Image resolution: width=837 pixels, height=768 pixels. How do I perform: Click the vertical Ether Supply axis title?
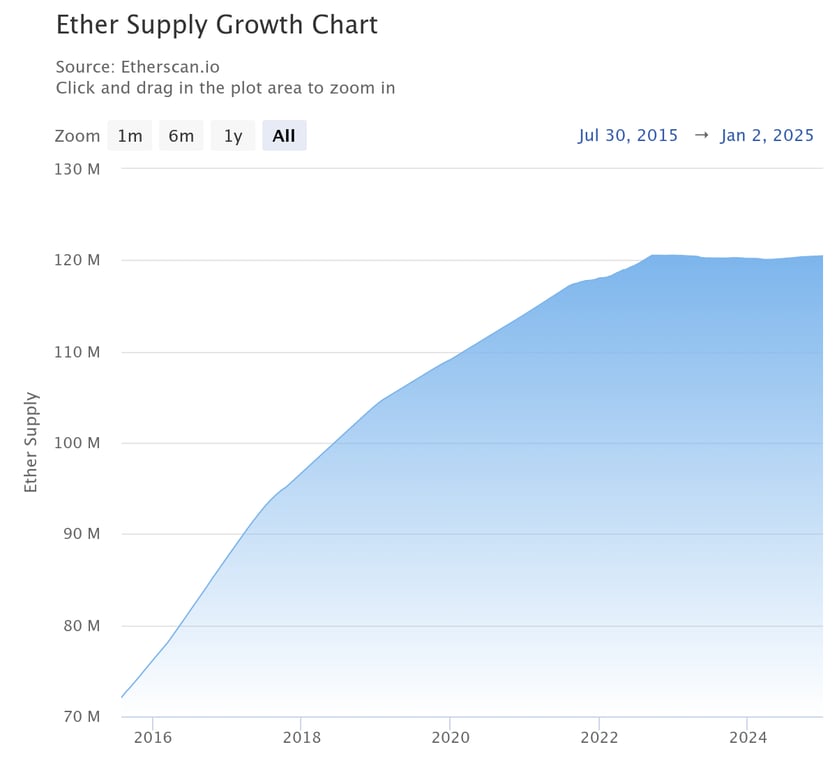33,442
